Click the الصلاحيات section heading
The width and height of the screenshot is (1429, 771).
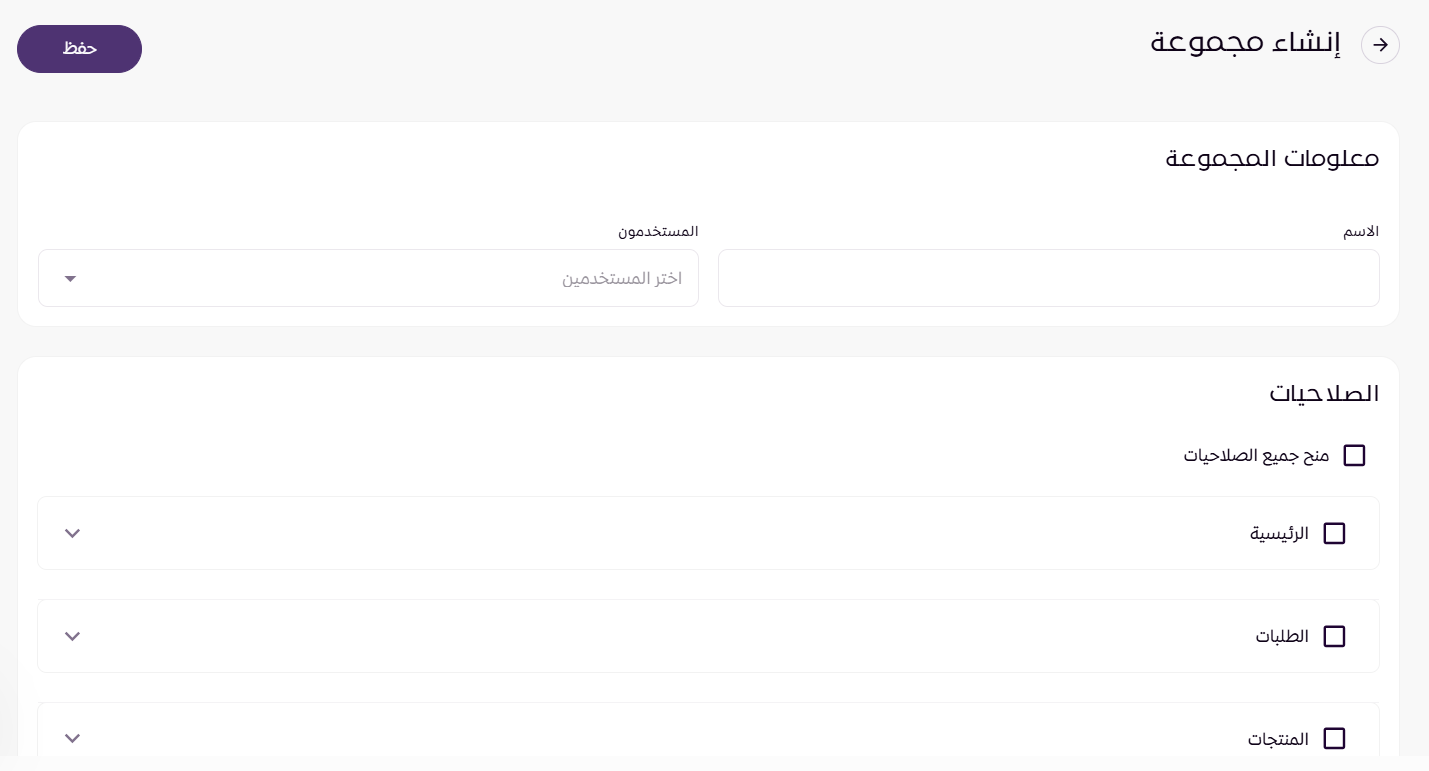pyautogui.click(x=1324, y=394)
